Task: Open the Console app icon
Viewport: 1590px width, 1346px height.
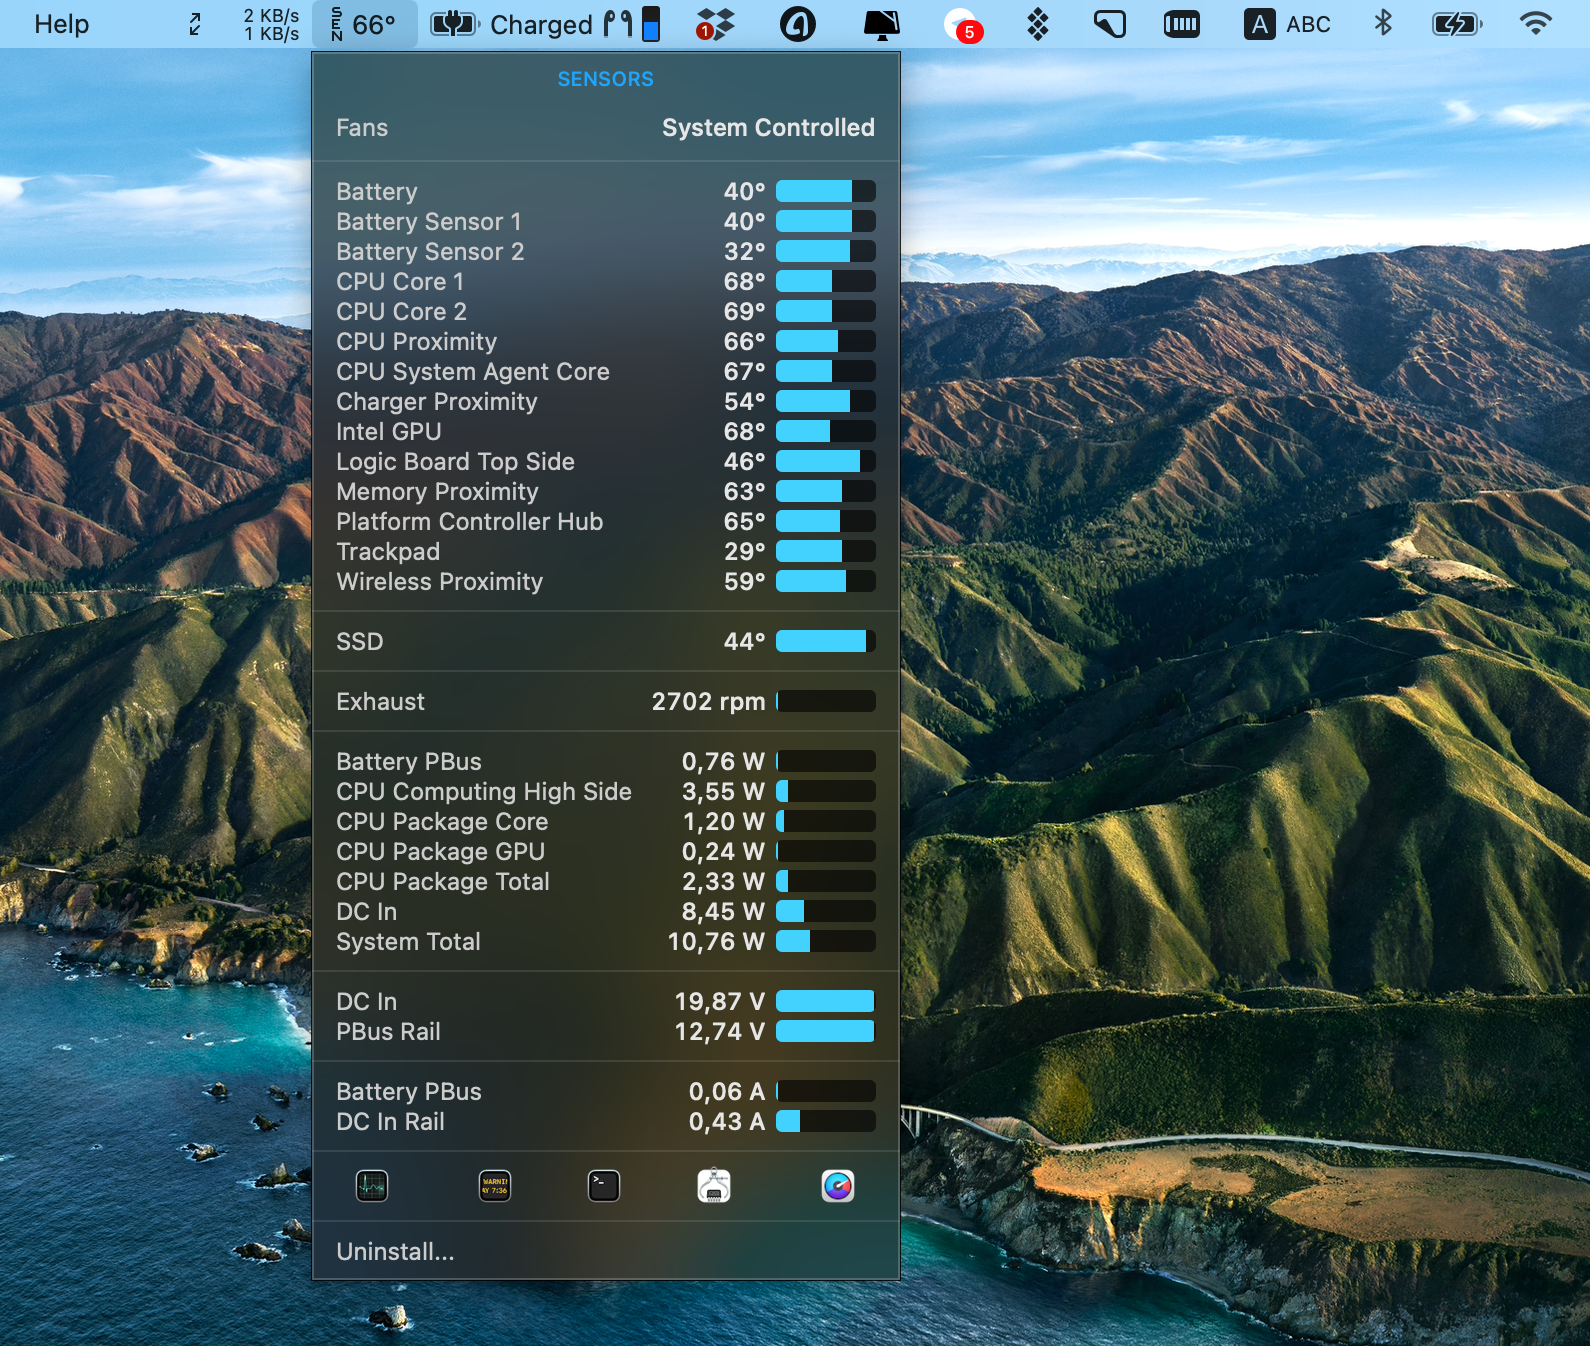Action: pos(495,1186)
